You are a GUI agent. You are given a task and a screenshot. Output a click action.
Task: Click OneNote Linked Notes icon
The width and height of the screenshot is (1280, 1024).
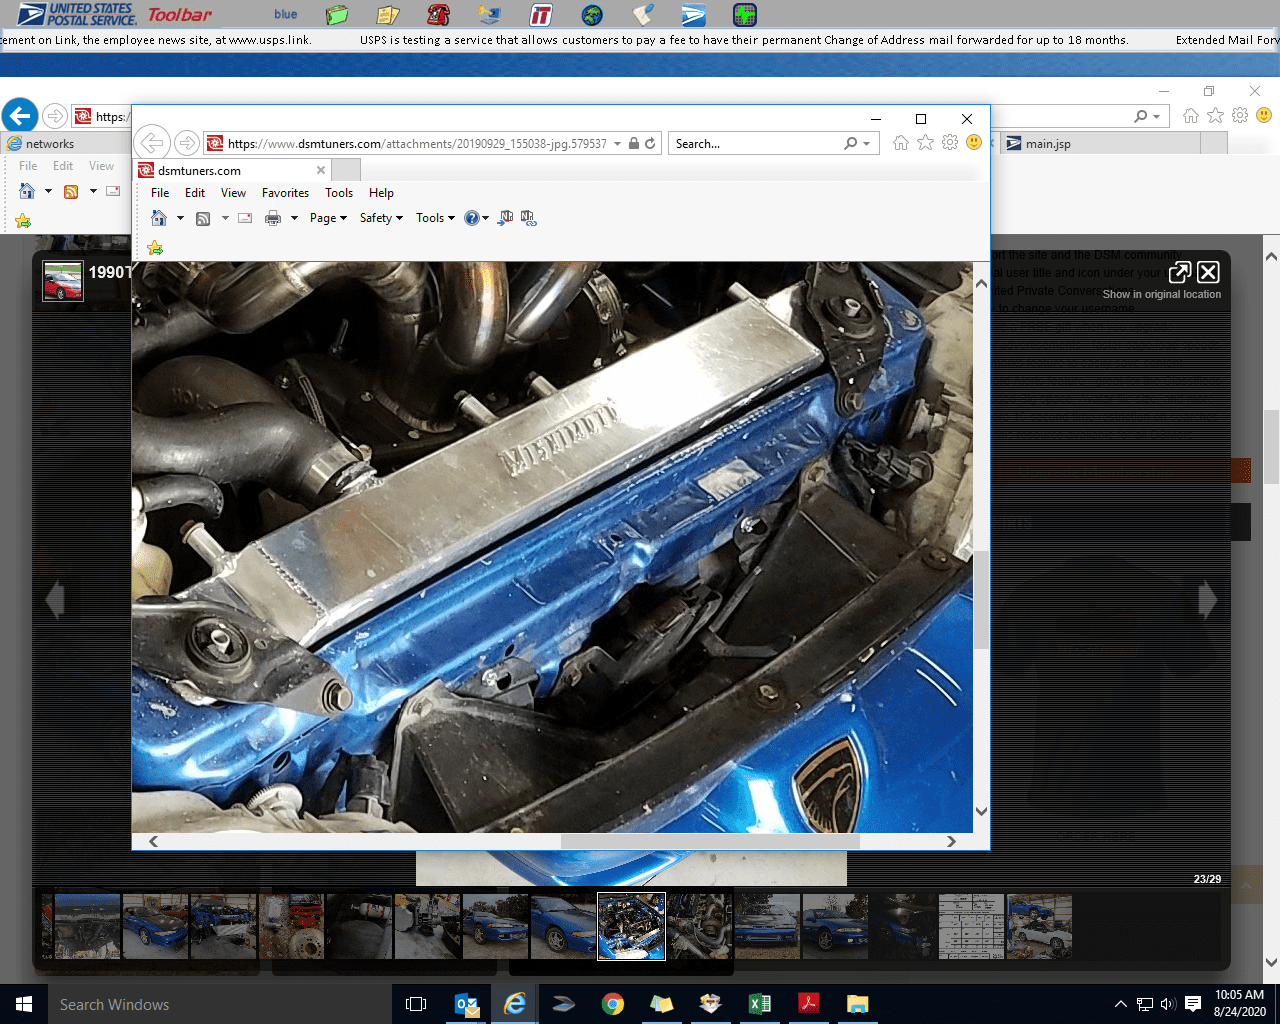(529, 218)
